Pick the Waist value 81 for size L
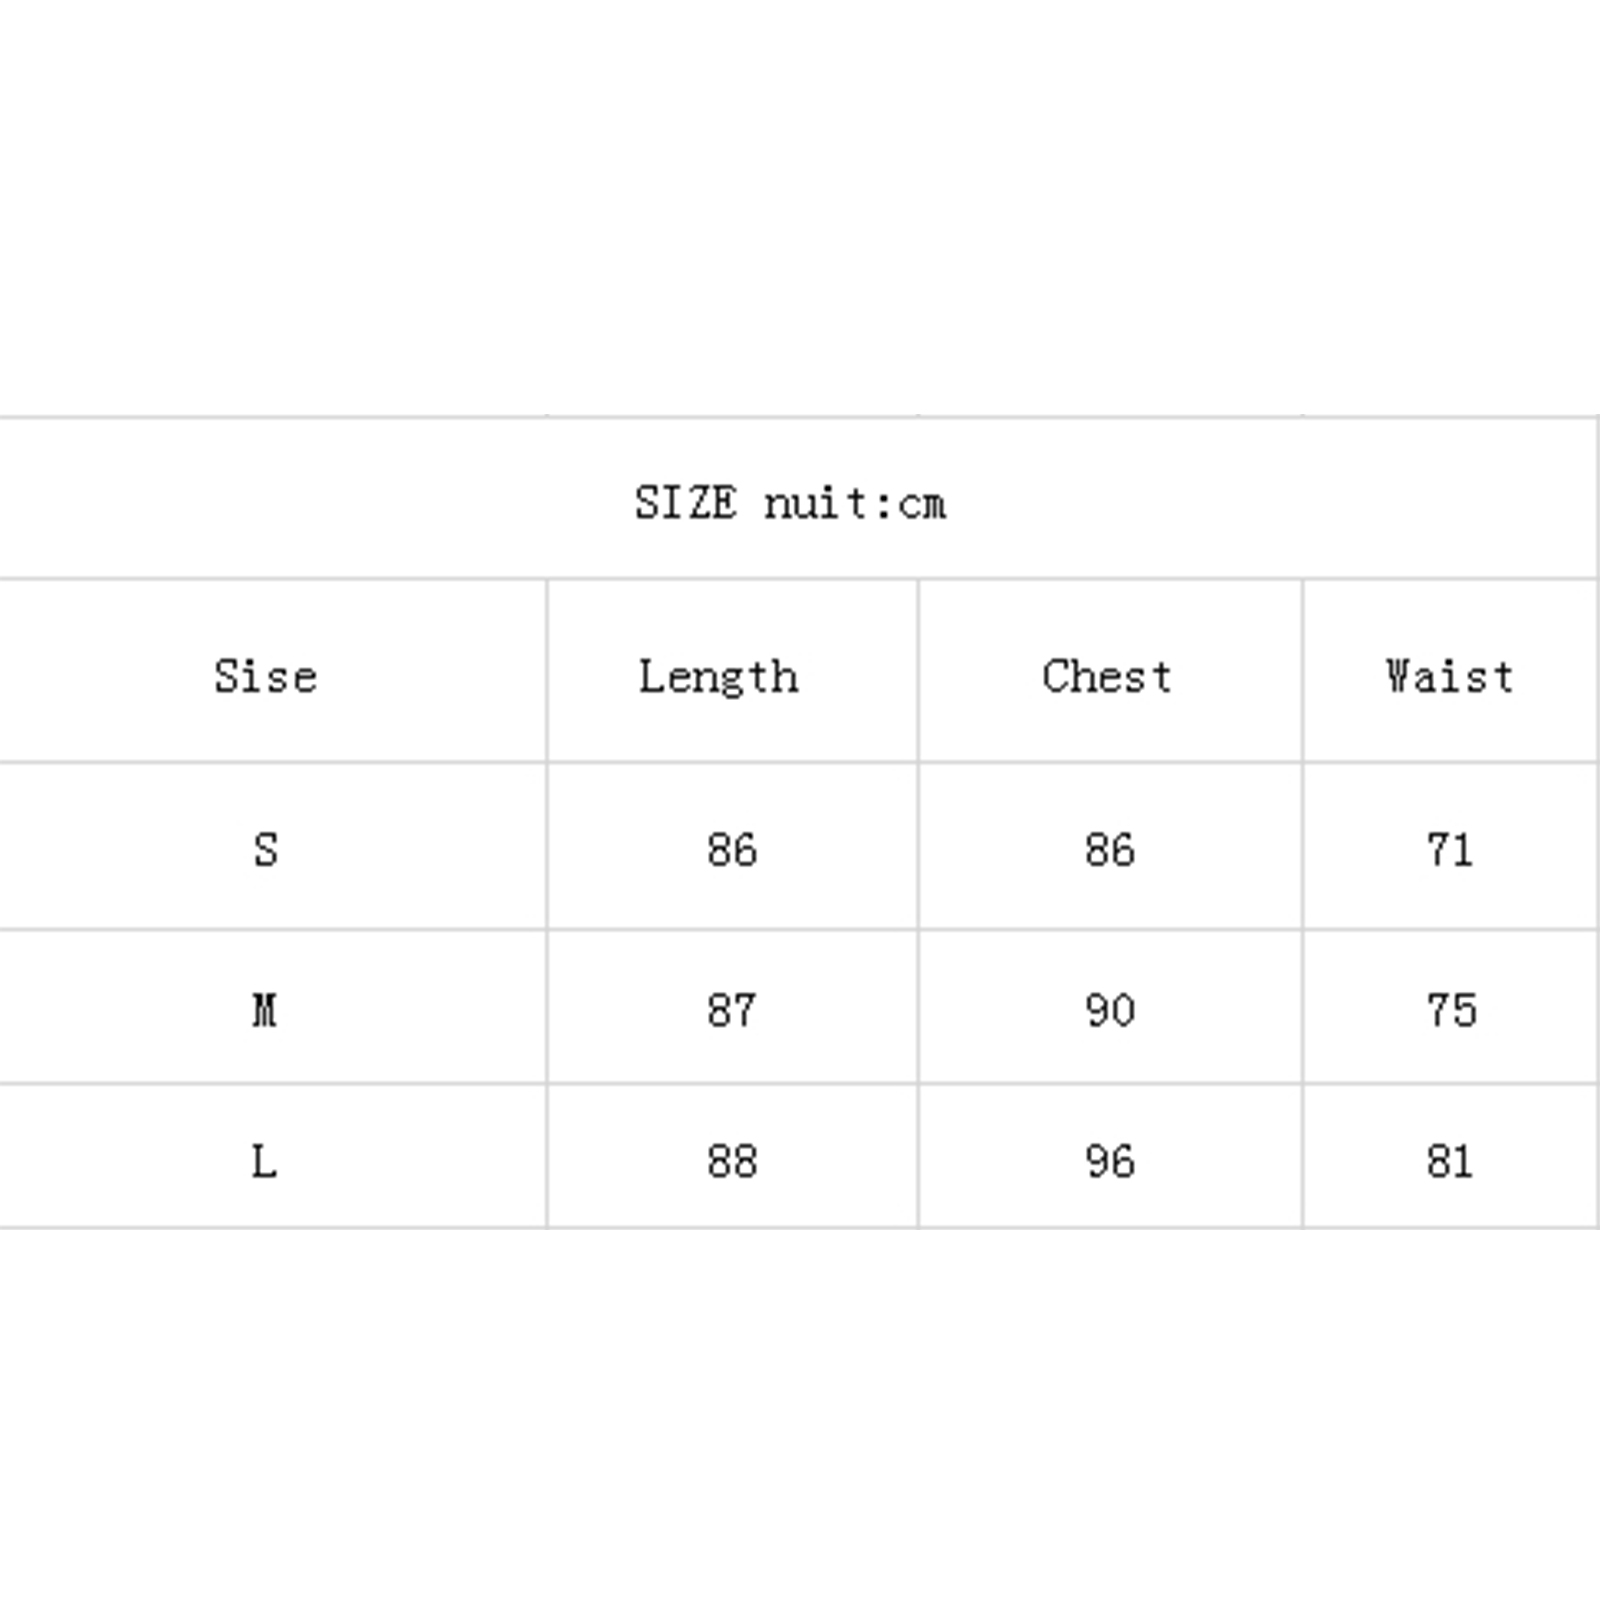Screen dimensions: 1600x1600 point(1450,1161)
